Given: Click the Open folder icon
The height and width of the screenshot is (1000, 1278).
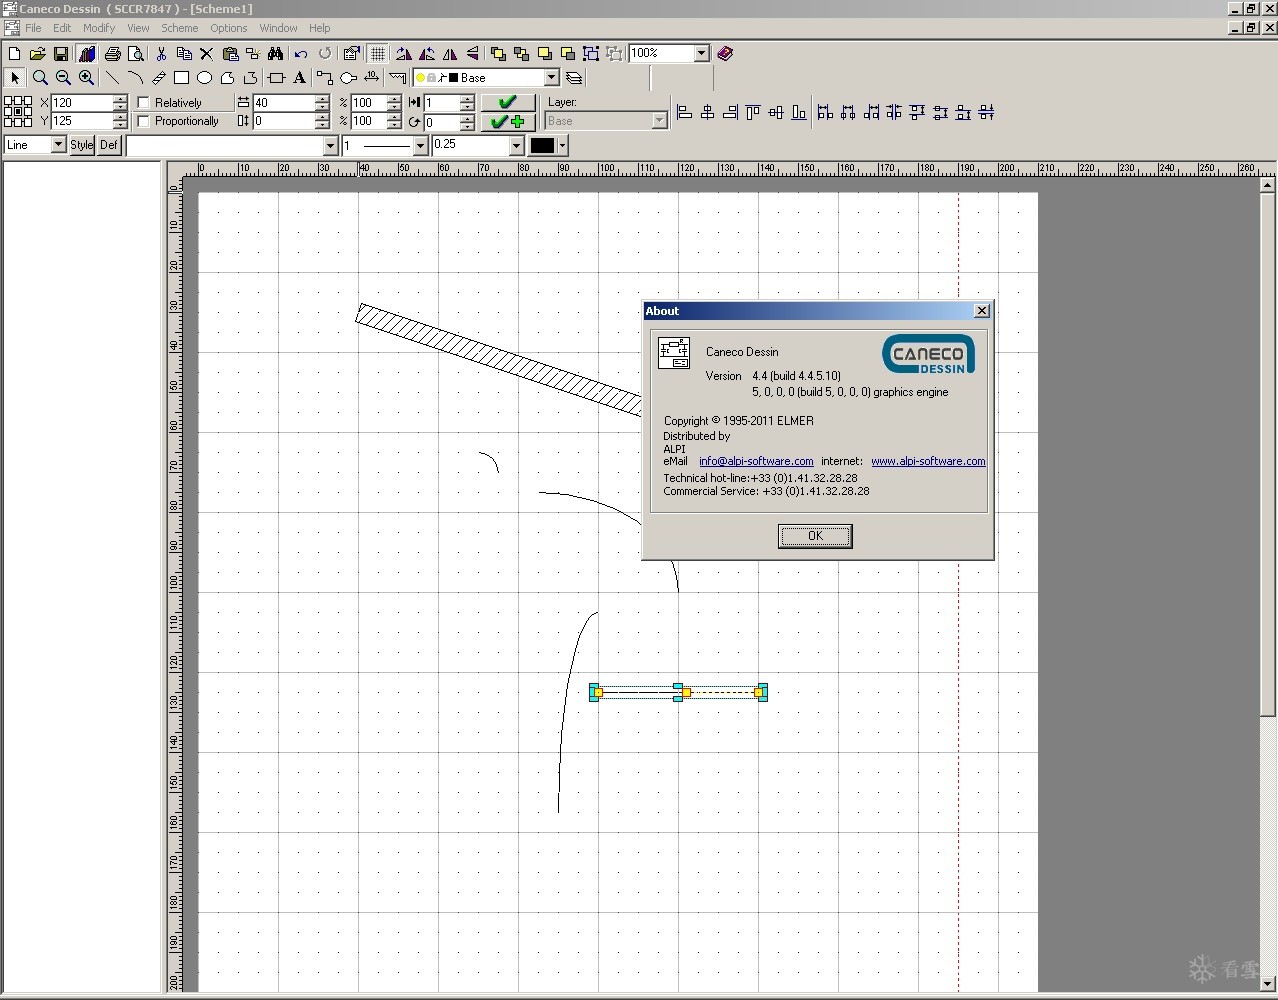Looking at the screenshot, I should click(x=37, y=54).
